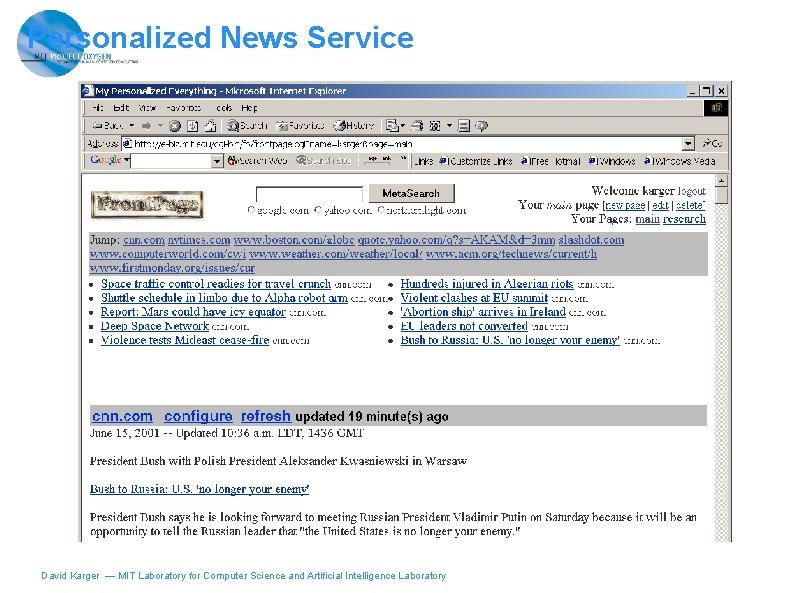This screenshot has height=593, width=791.
Task: Click the Google toolbar Search Site button
Action: tap(323, 160)
